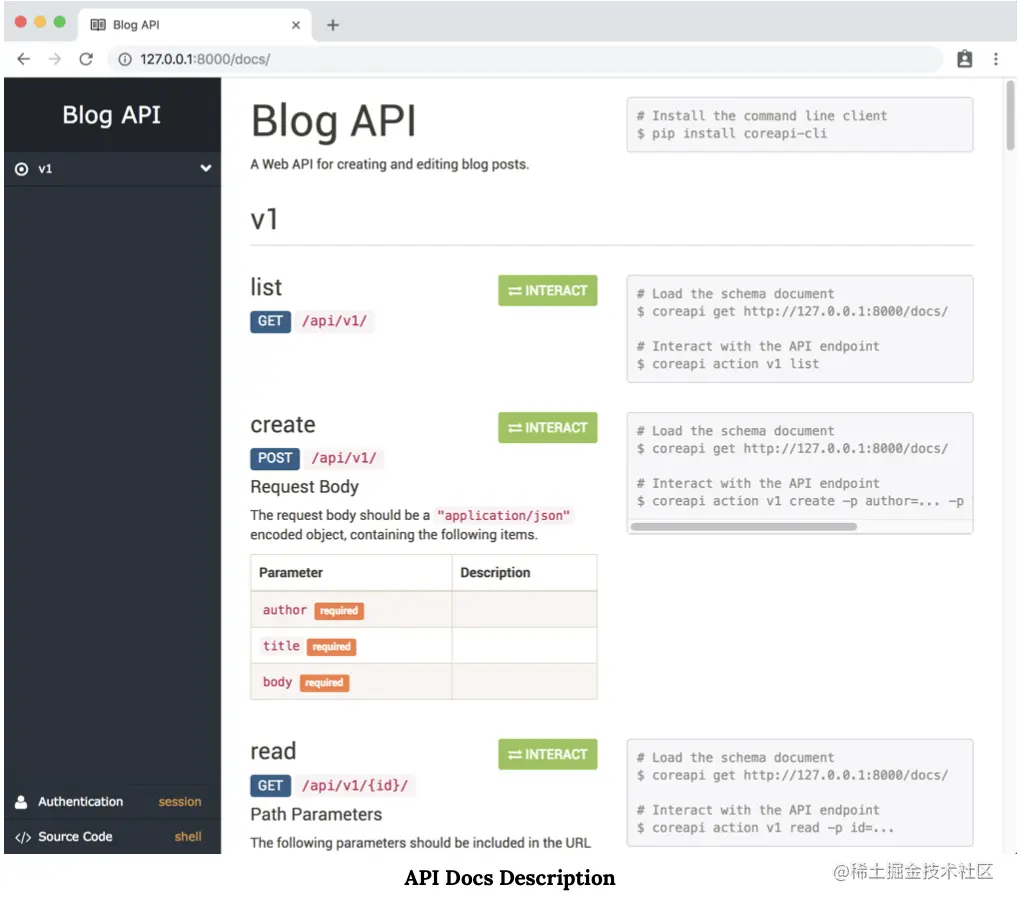Click the Request Body heading
The height and width of the screenshot is (906, 1018).
[x=304, y=486]
